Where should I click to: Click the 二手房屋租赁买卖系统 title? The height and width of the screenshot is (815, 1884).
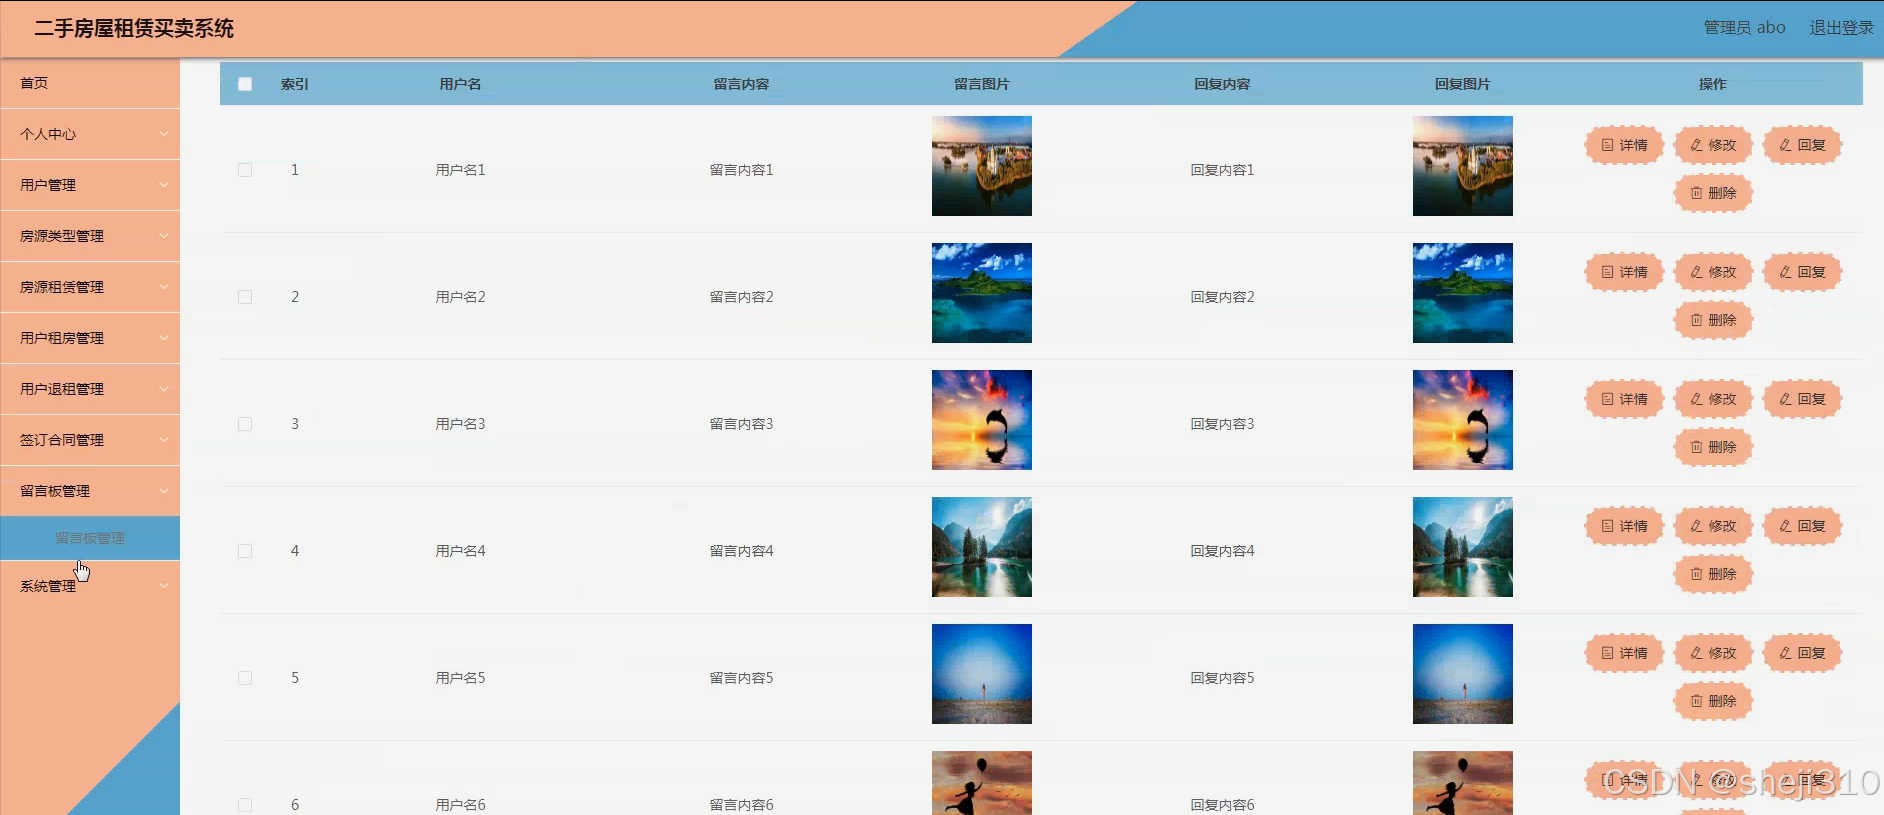[134, 29]
